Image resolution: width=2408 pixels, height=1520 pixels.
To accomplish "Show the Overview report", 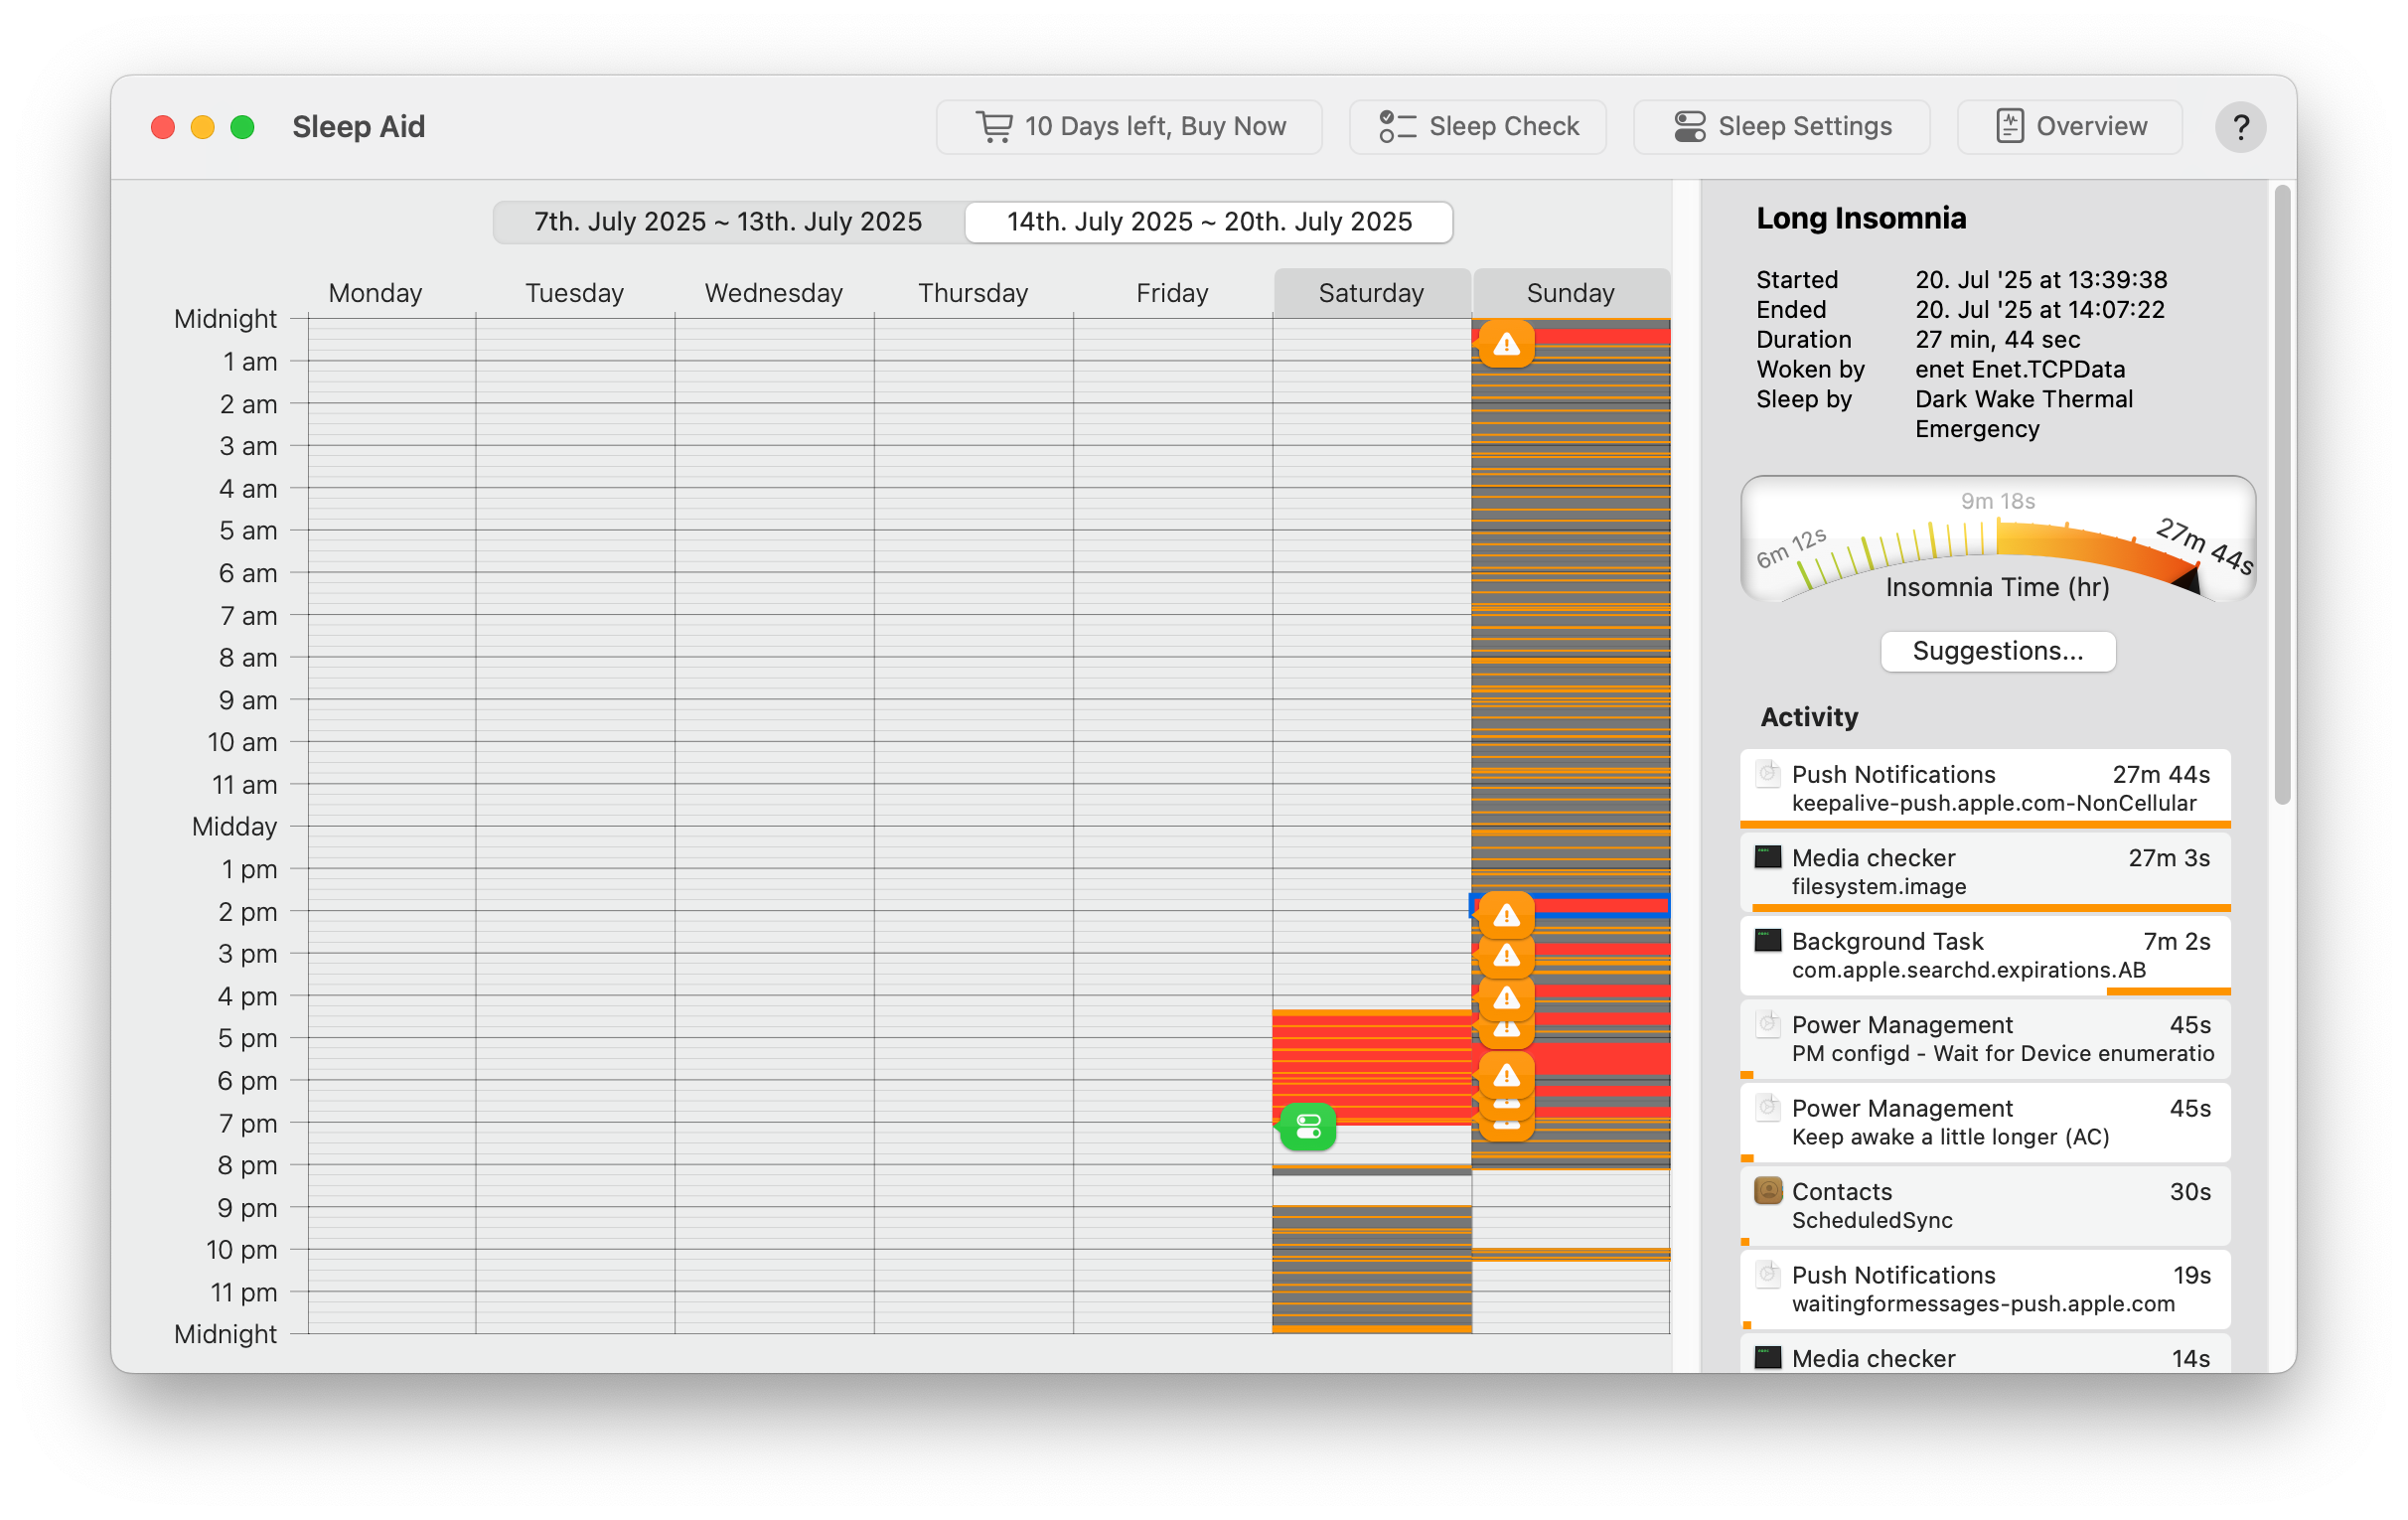I will pyautogui.click(x=2069, y=127).
